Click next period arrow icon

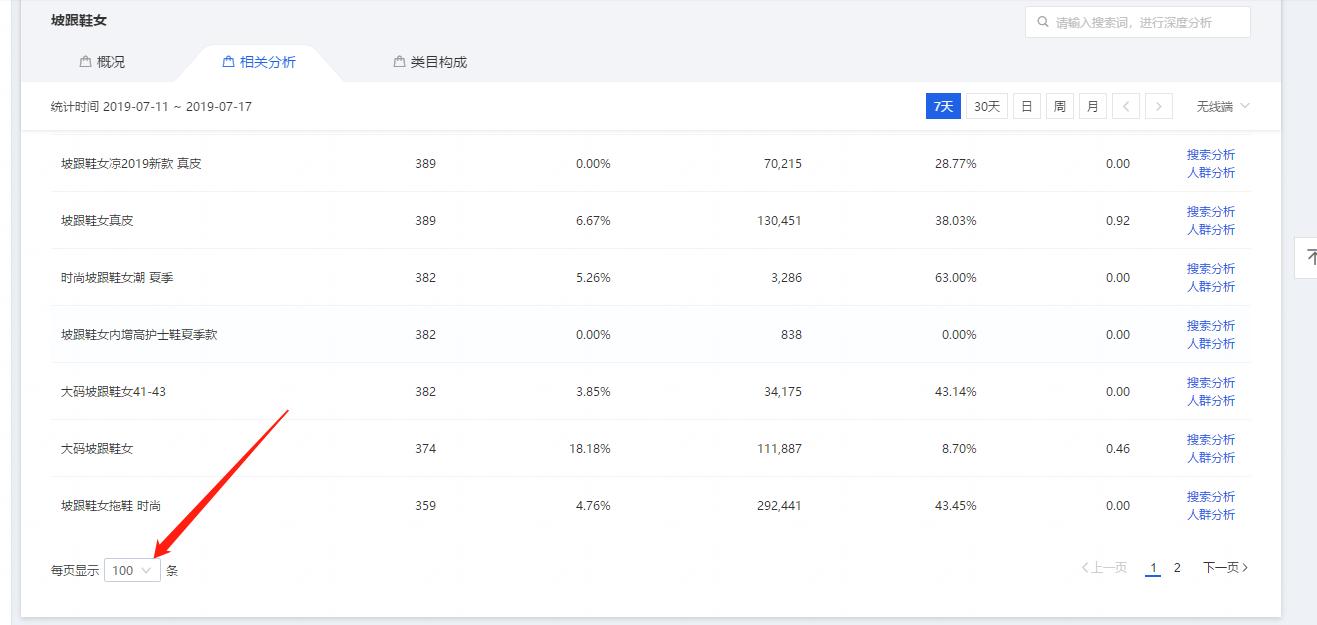(x=1159, y=106)
